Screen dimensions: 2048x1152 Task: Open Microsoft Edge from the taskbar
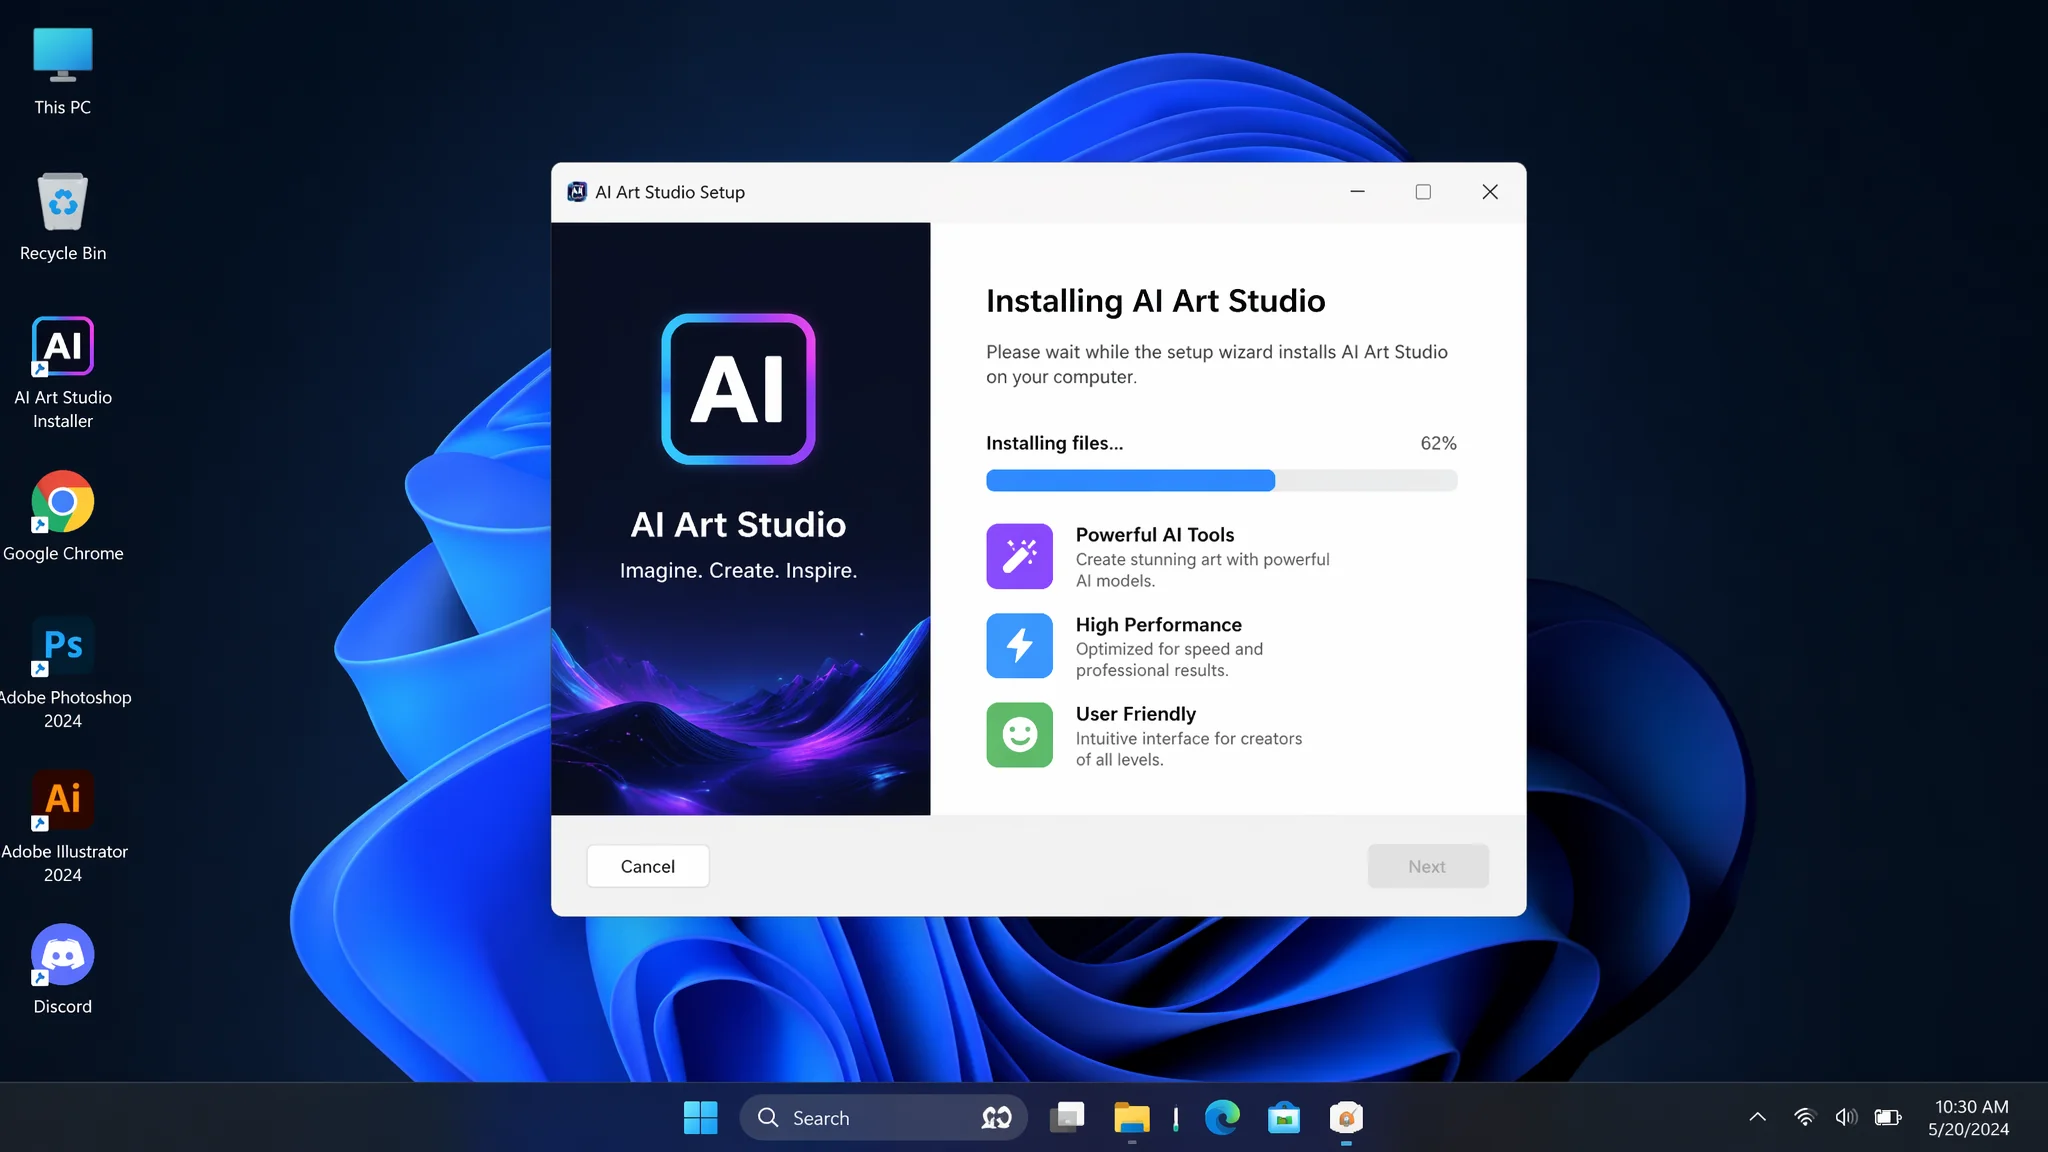[1221, 1117]
